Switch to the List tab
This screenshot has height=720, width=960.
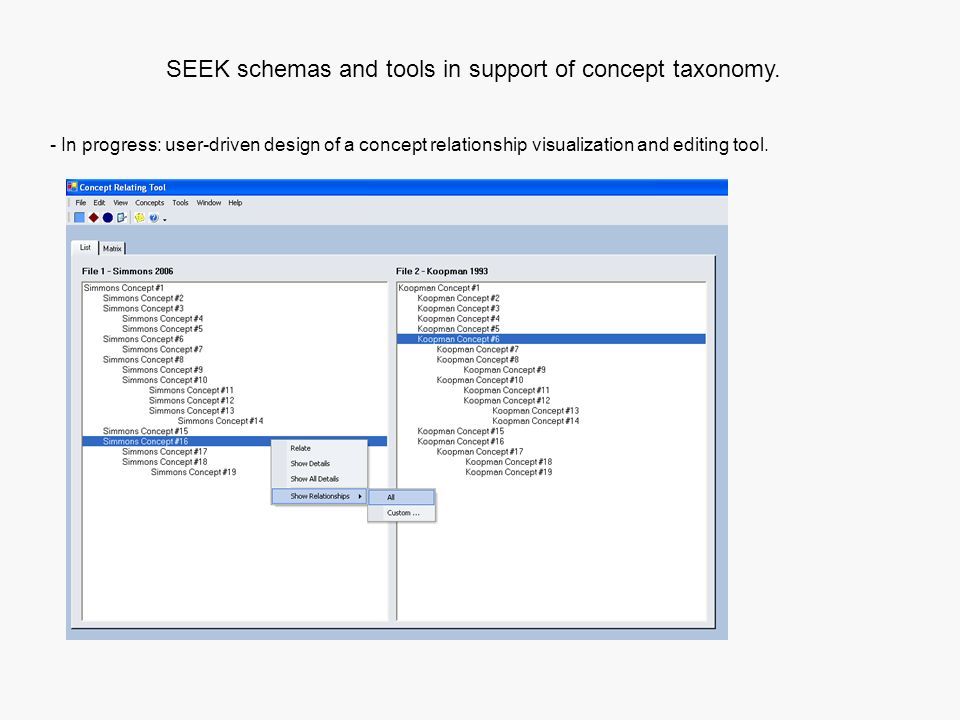coord(85,247)
